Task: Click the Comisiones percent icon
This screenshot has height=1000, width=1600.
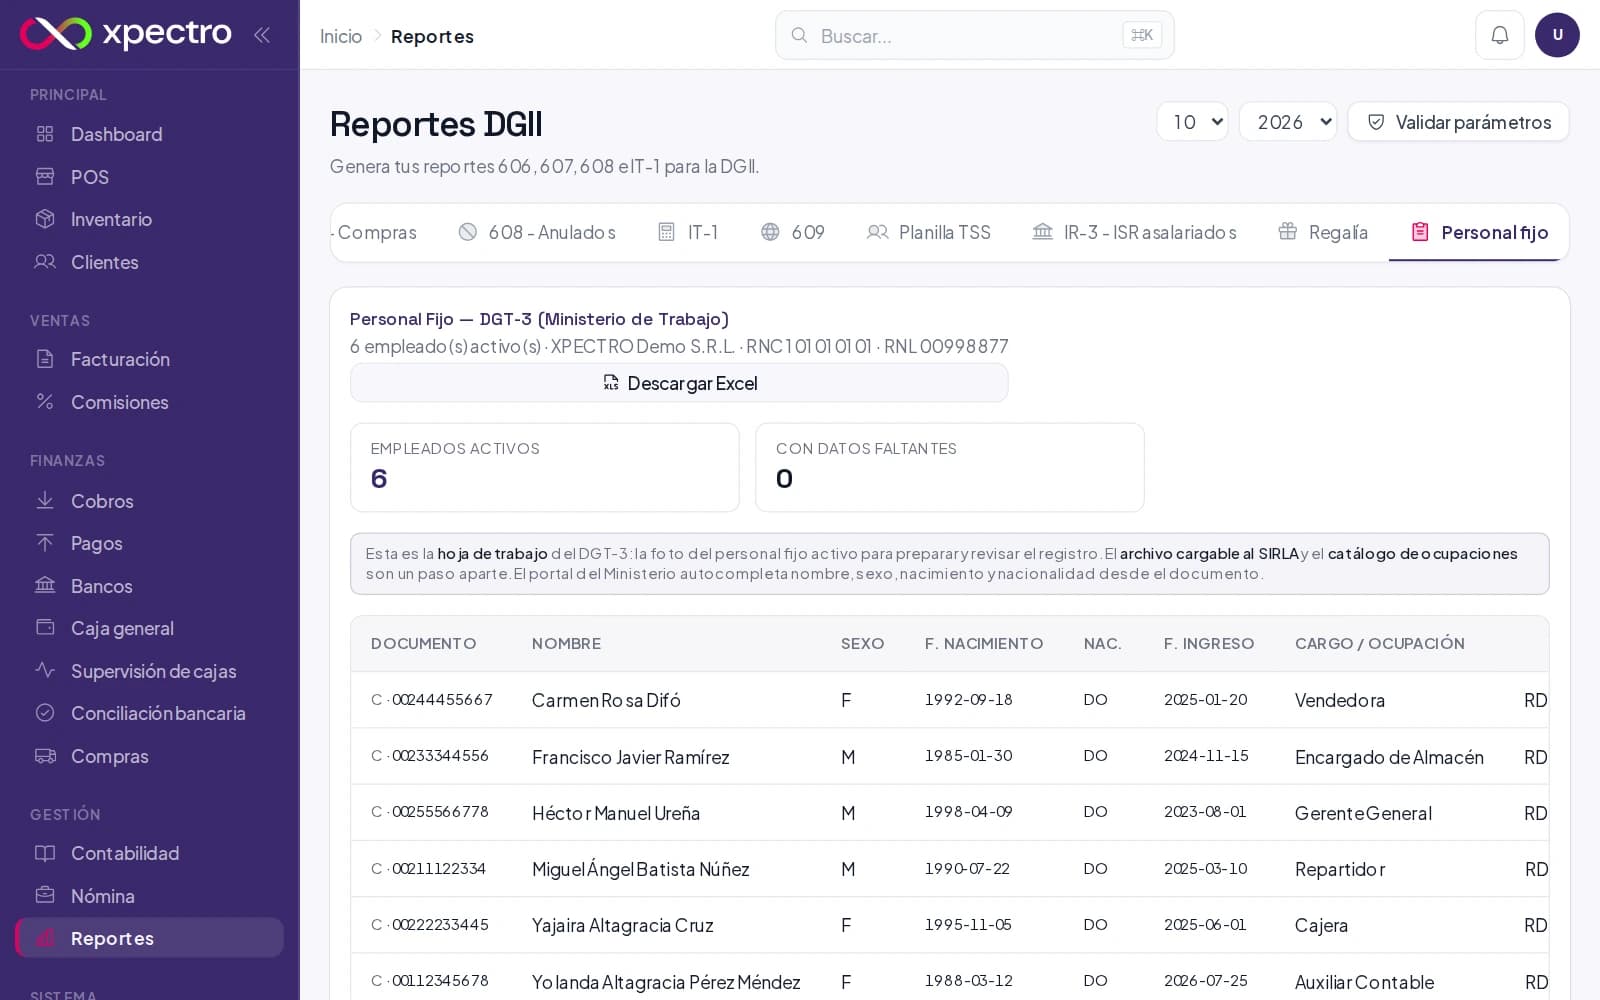Action: tap(45, 401)
